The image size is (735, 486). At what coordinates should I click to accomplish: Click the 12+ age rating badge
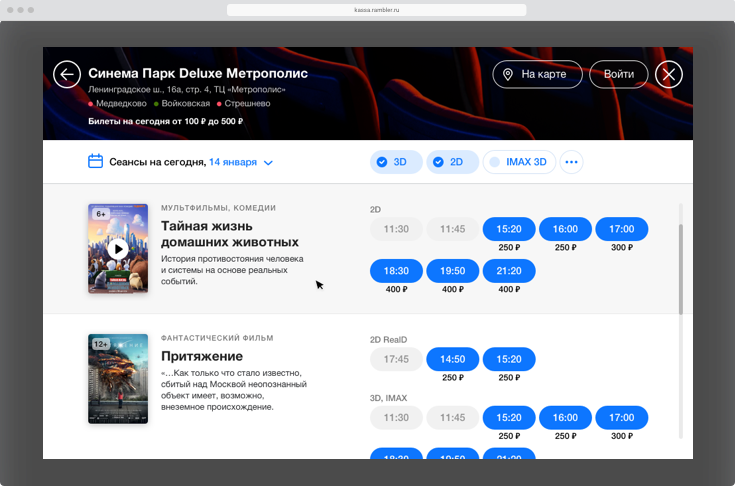tap(101, 344)
